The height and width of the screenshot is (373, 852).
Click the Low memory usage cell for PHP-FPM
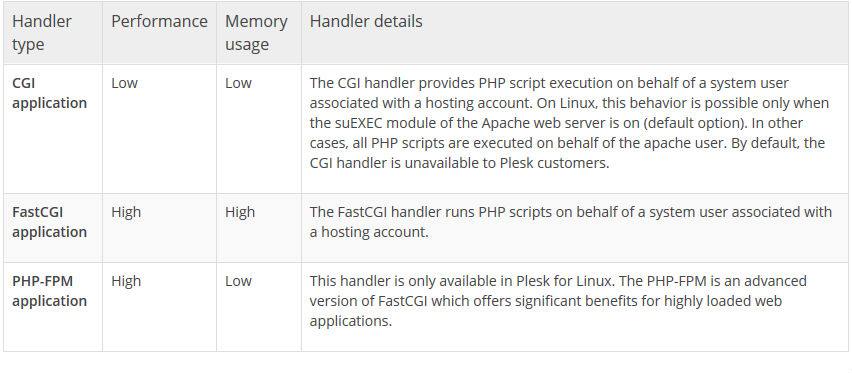[x=239, y=281]
